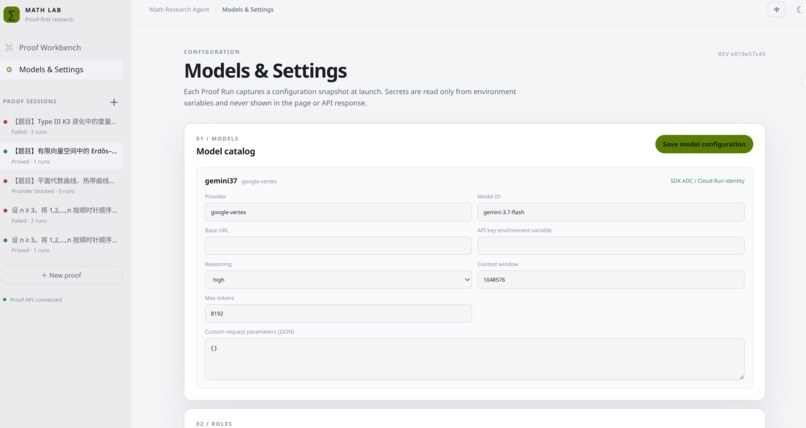Viewport: 806px width, 428px height.
Task: Click Save model configuration
Action: (x=704, y=144)
